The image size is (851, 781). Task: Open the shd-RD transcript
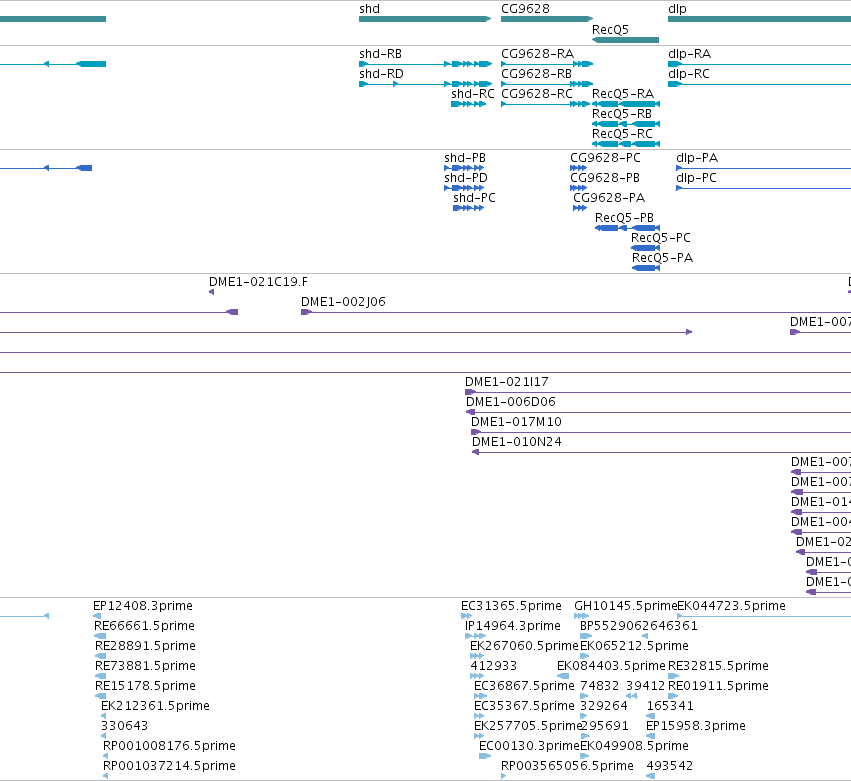tap(425, 84)
